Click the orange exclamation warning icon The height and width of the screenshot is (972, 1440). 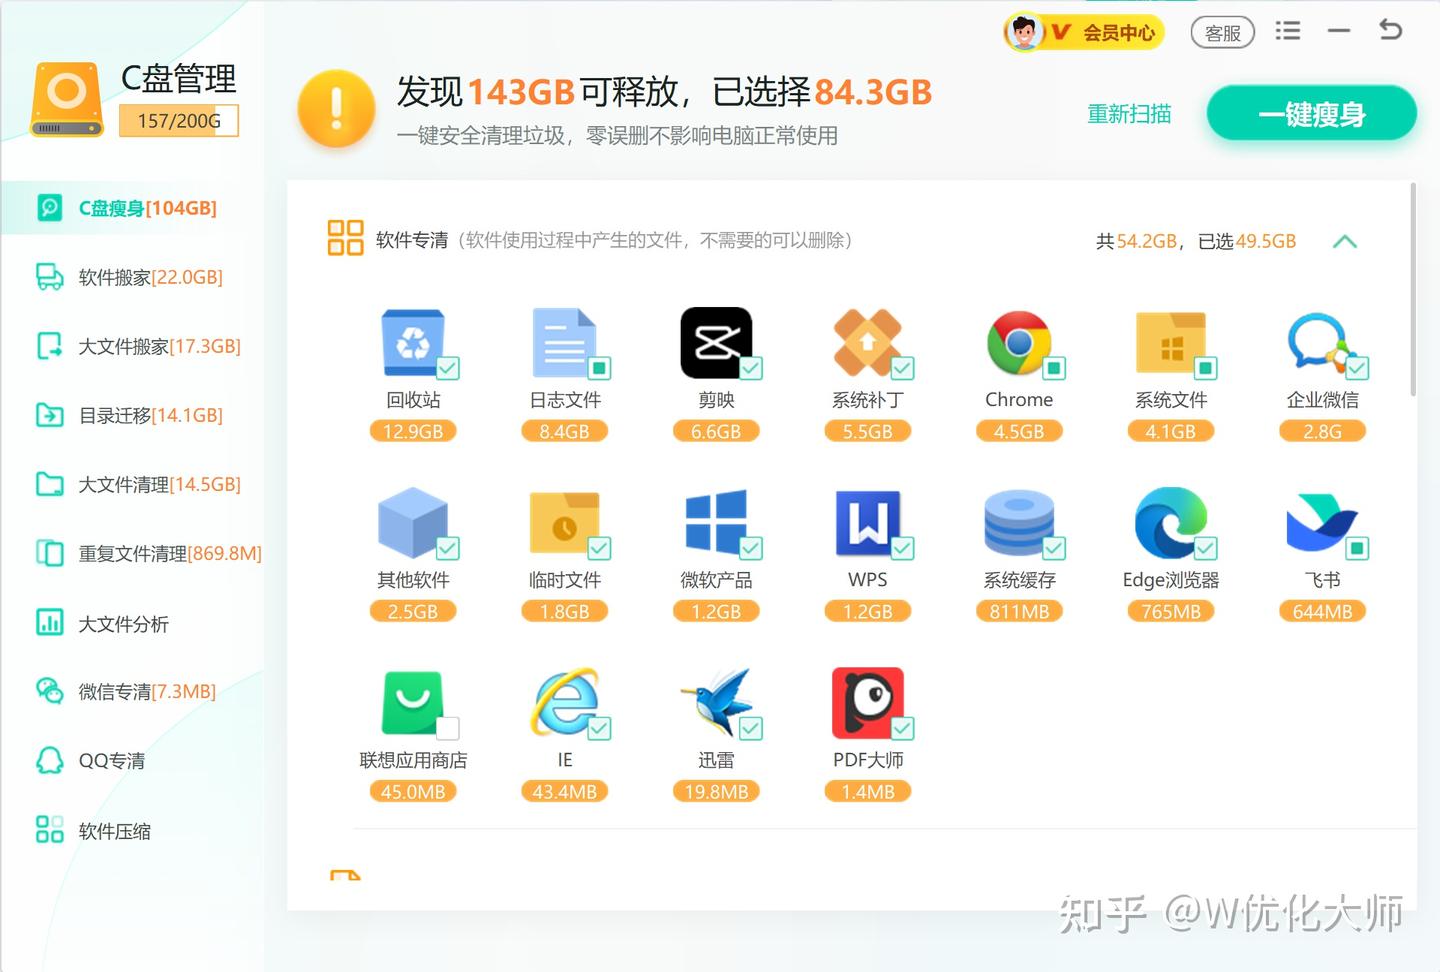click(x=336, y=108)
